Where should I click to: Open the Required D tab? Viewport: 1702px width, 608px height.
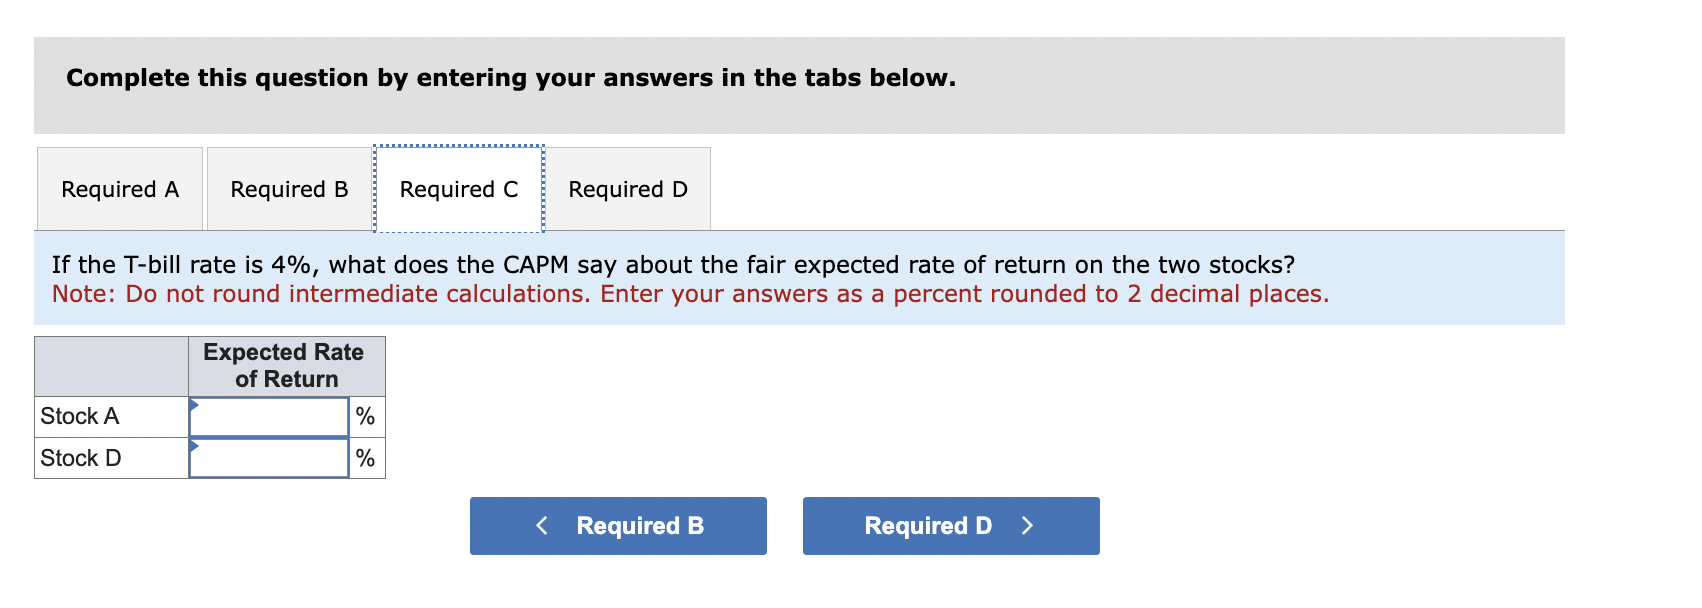coord(628,189)
